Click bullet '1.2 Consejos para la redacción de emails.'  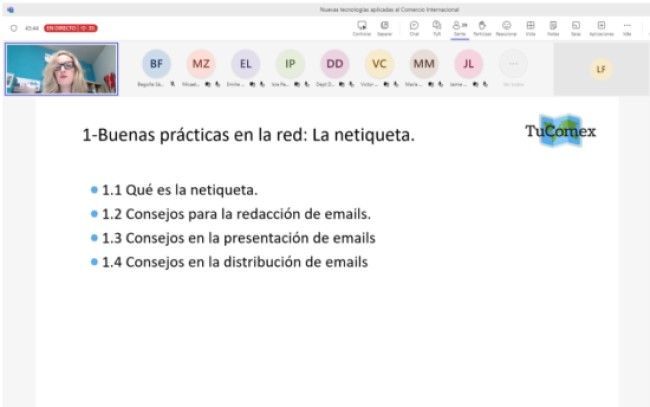236,214
